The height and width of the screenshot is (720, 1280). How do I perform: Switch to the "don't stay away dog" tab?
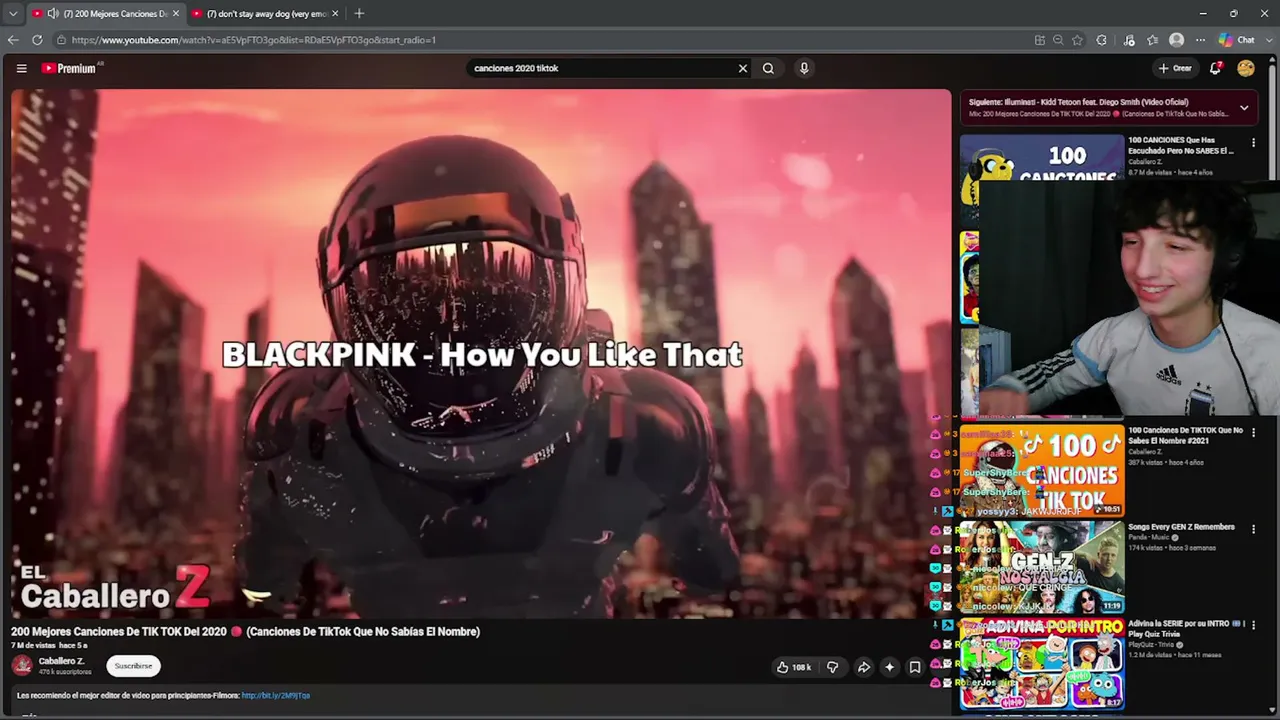point(266,14)
